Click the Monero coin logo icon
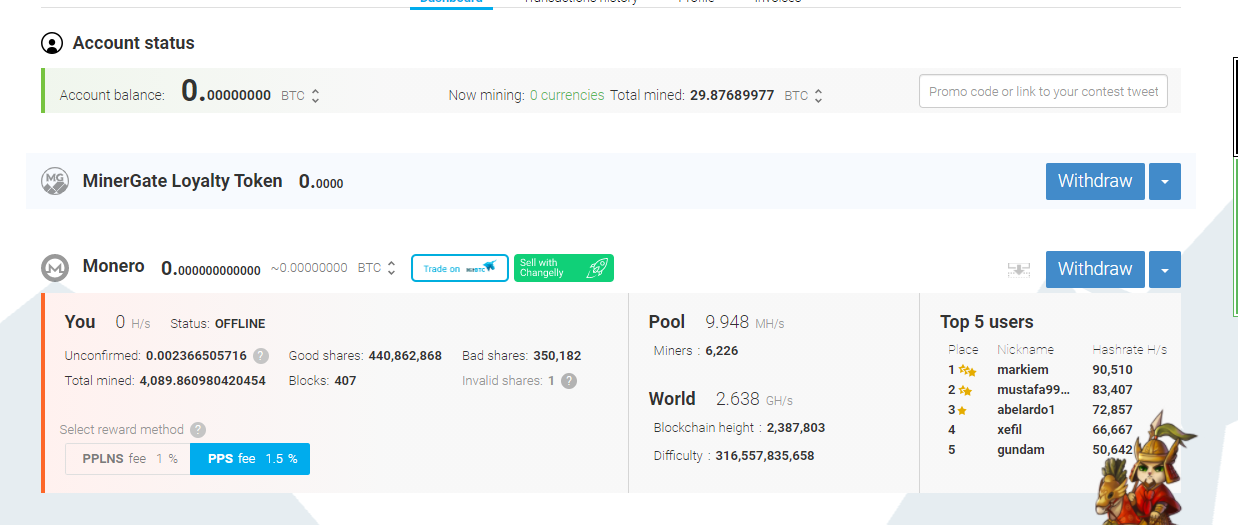Screen dimensions: 1238x525 coord(55,268)
